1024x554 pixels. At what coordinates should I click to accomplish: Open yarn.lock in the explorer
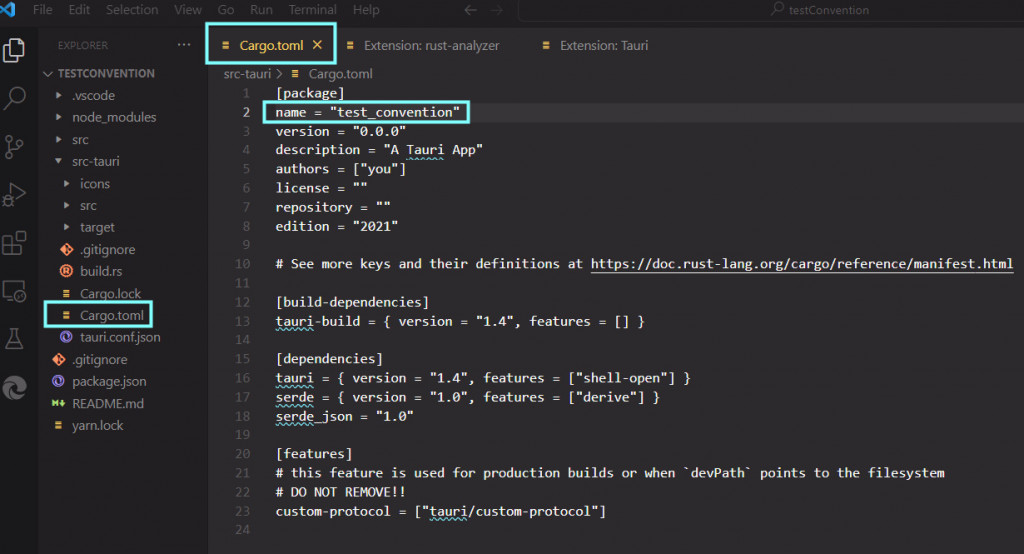click(97, 425)
